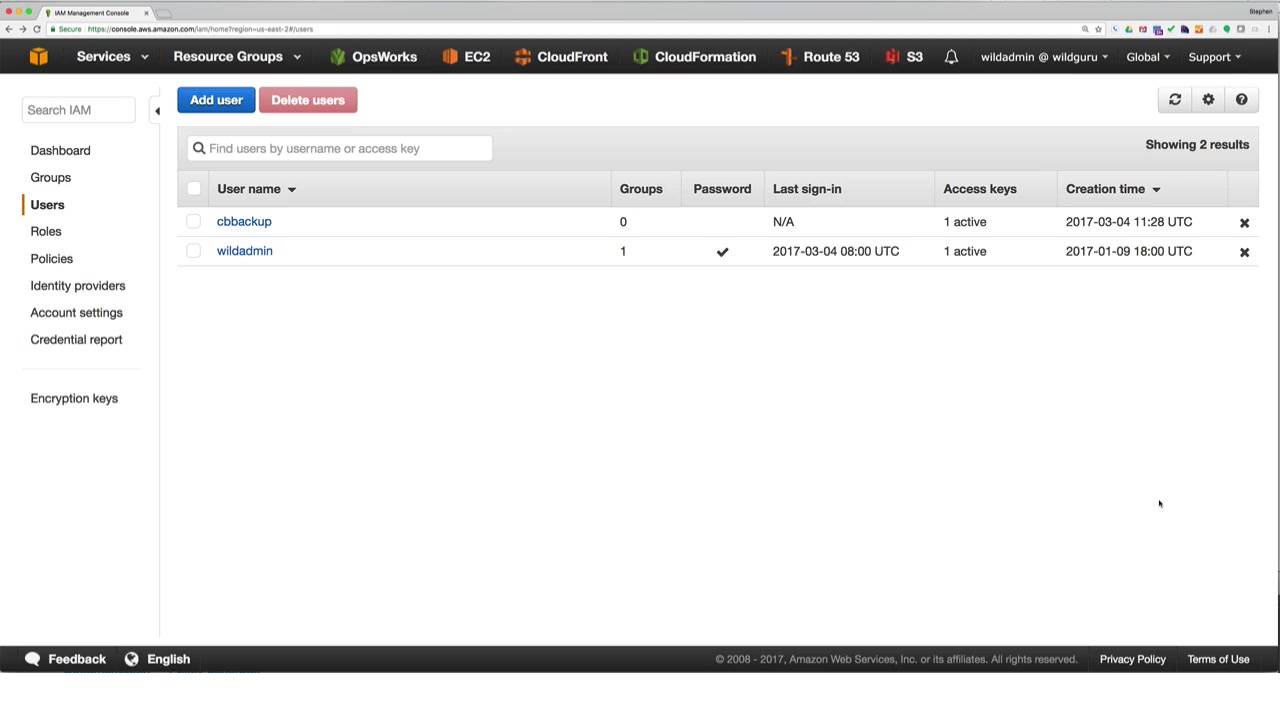Delete the cbbackup user via X icon
Screen dimensions: 1280x720
pyautogui.click(x=1244, y=223)
